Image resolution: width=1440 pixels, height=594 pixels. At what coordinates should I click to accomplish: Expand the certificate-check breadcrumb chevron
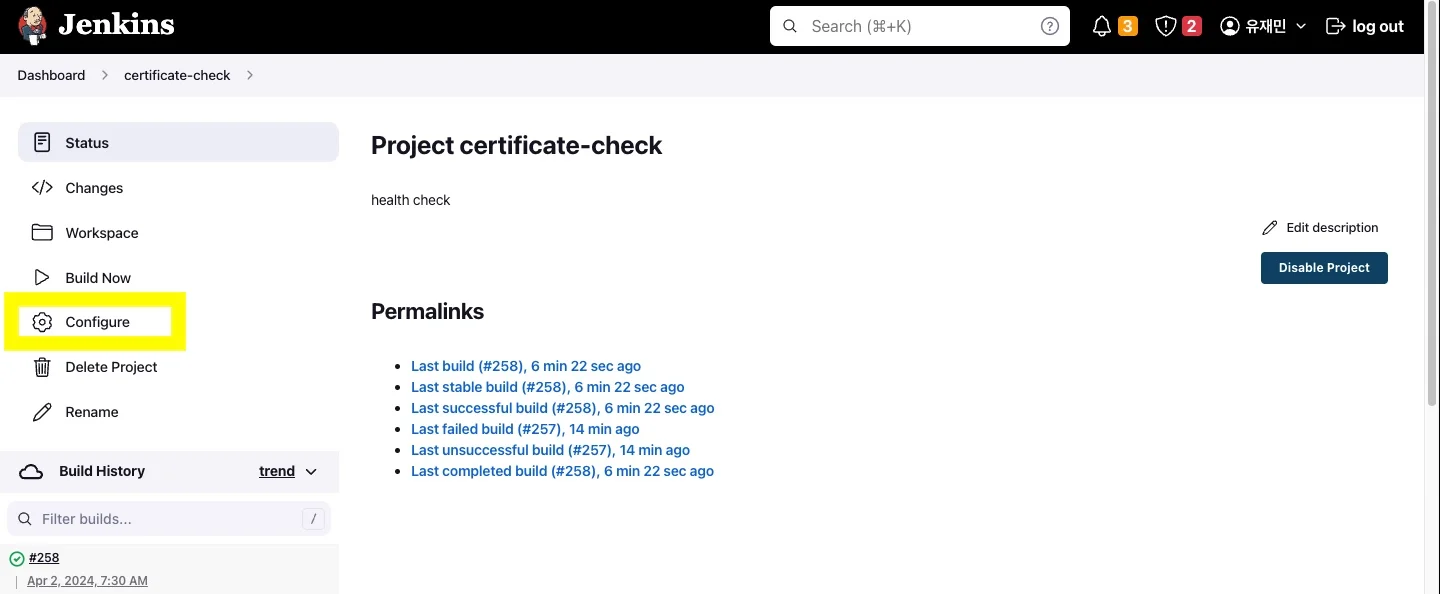tap(250, 75)
